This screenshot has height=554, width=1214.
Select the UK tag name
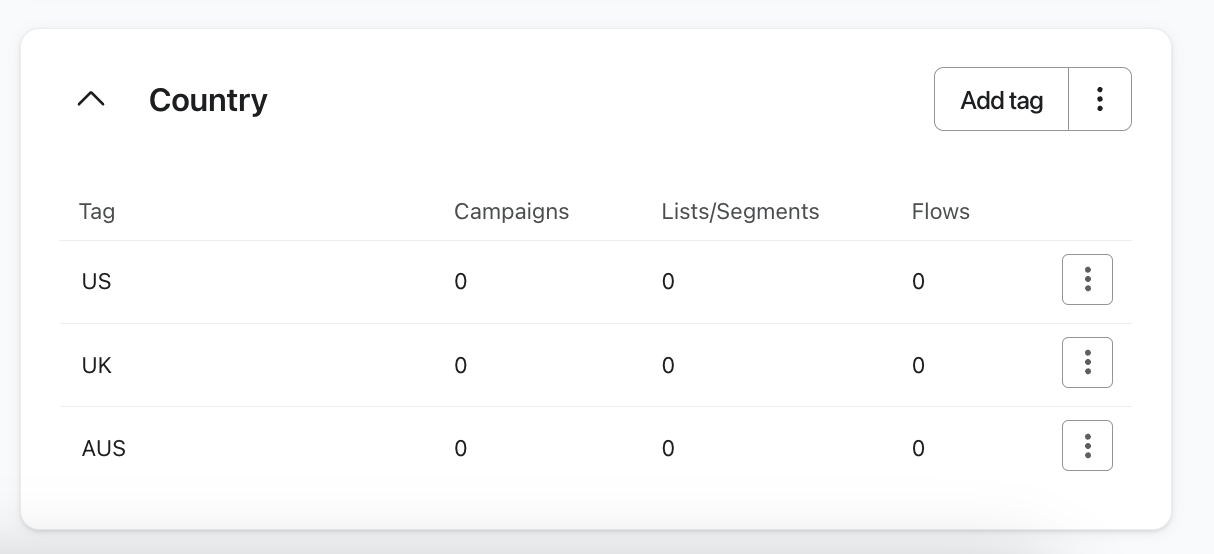(96, 366)
